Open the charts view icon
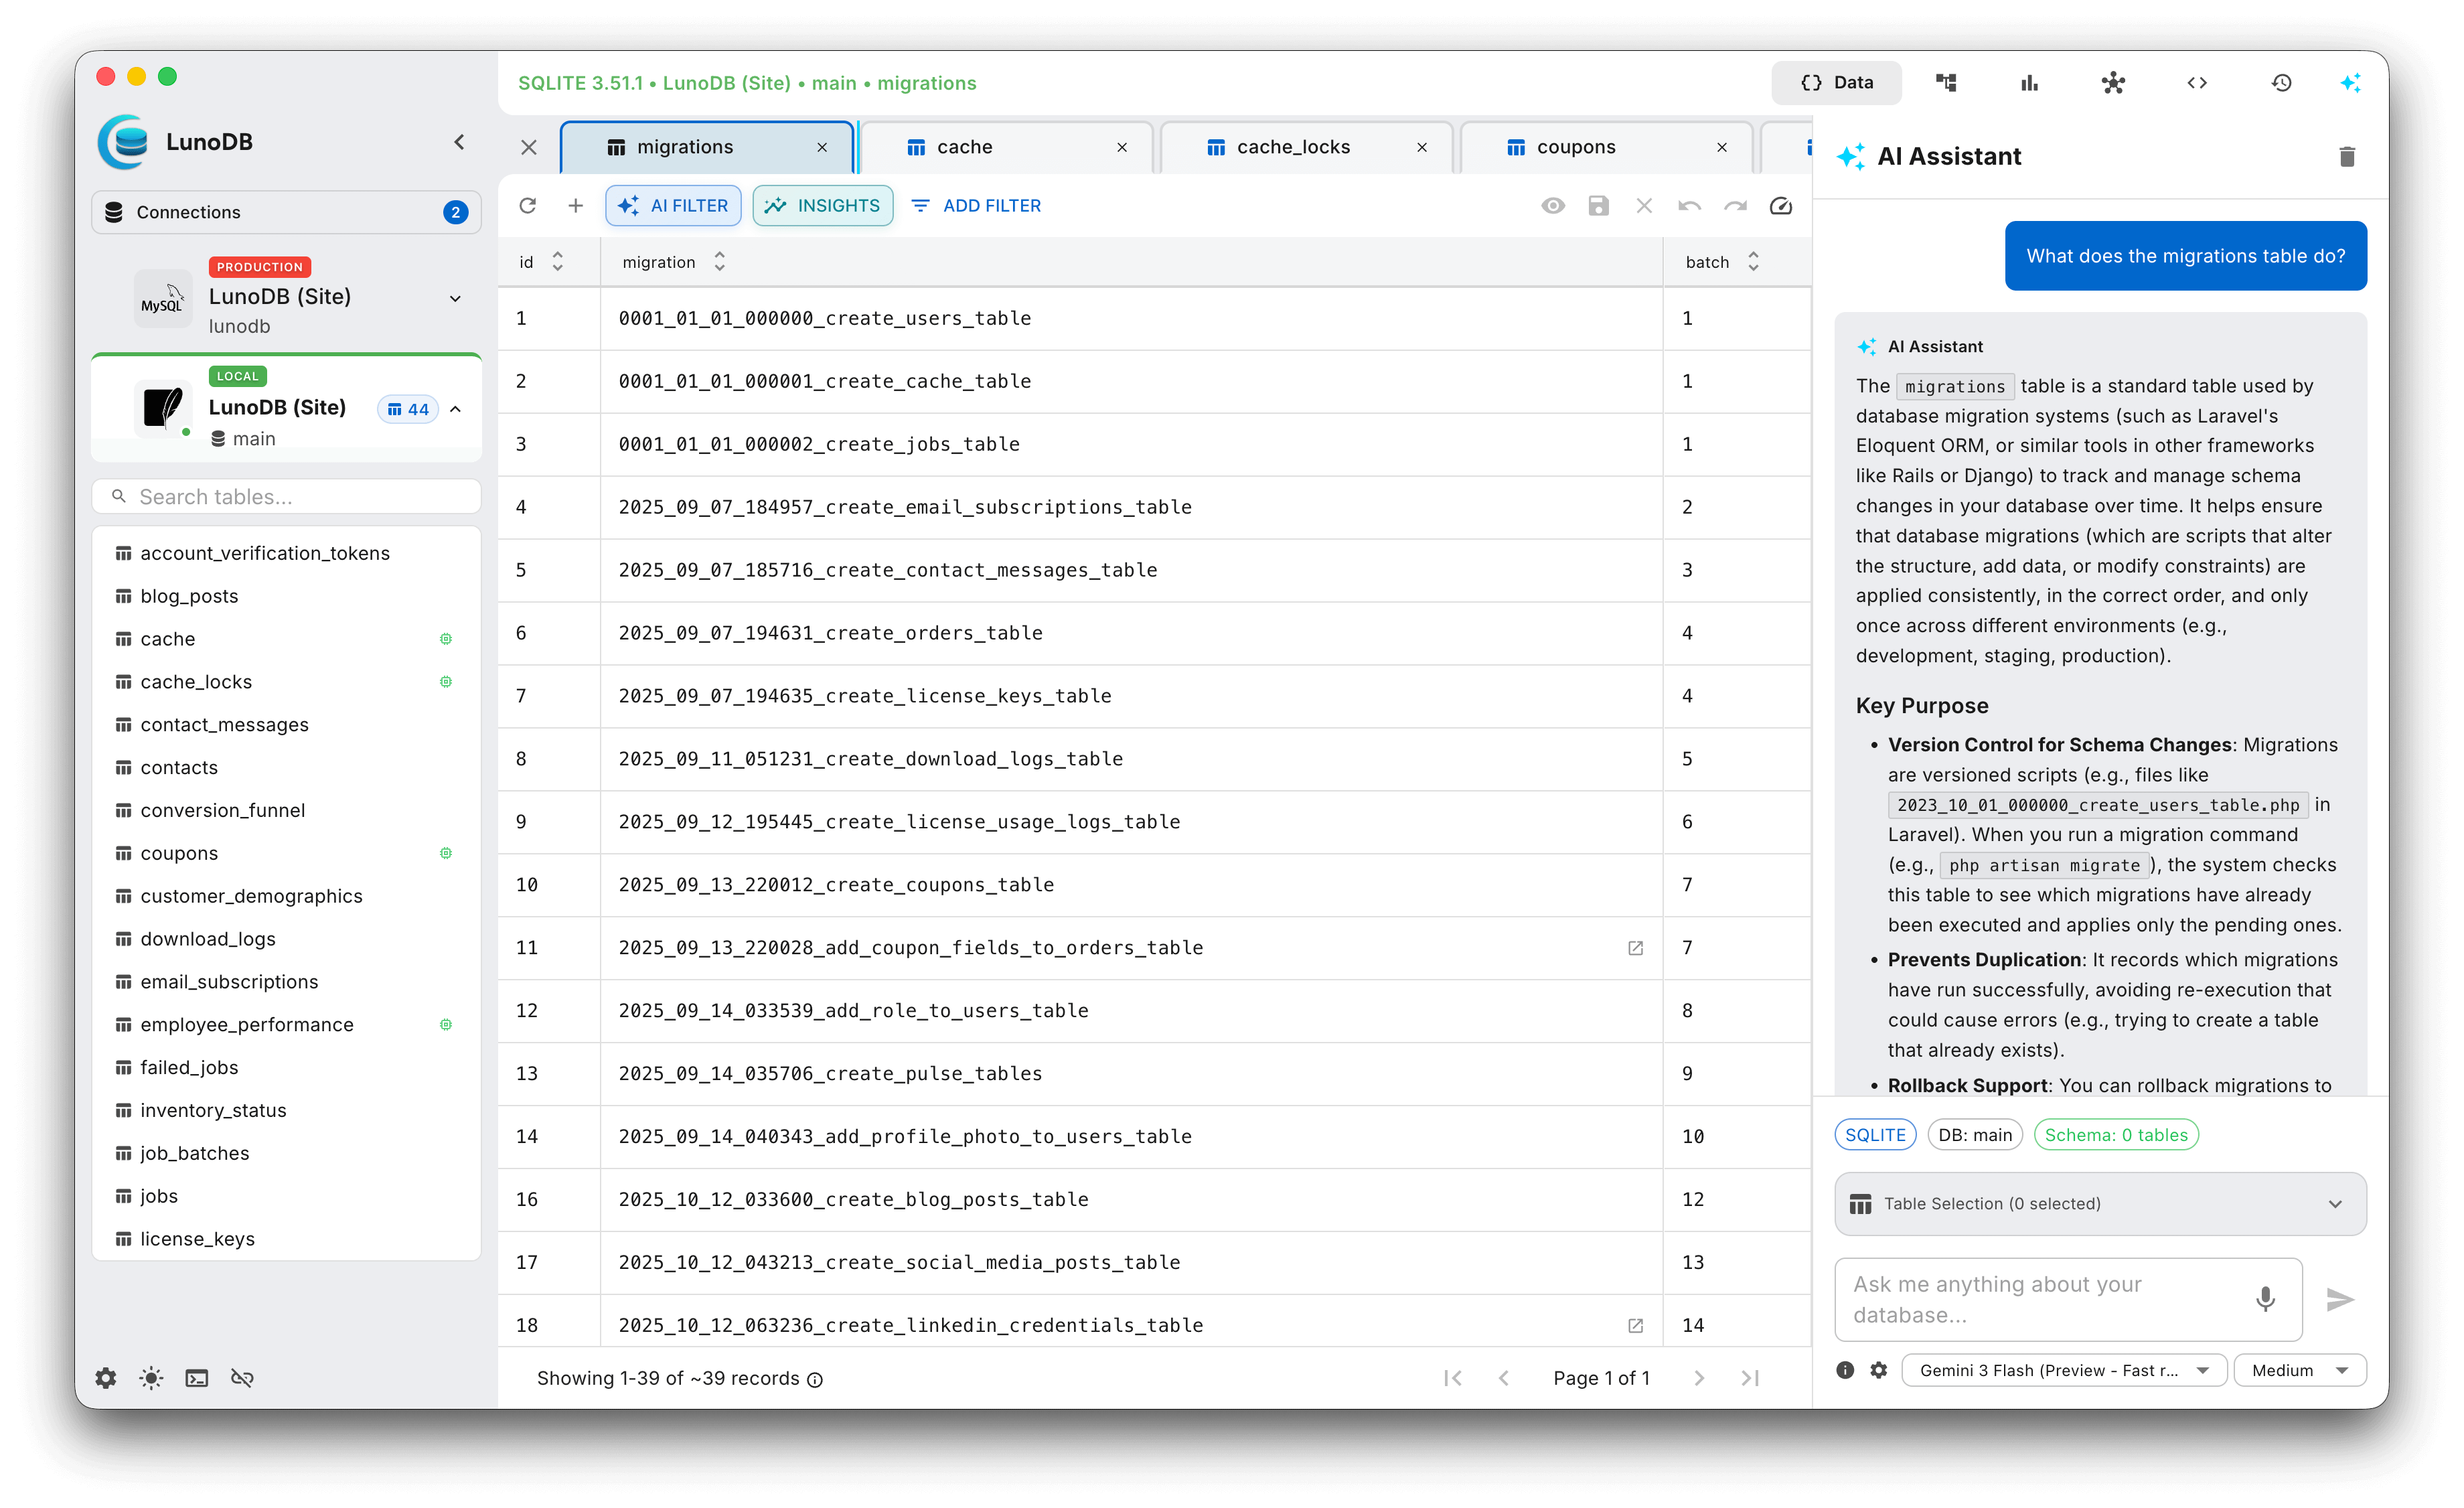The width and height of the screenshot is (2464, 1508). pyautogui.click(x=2029, y=82)
